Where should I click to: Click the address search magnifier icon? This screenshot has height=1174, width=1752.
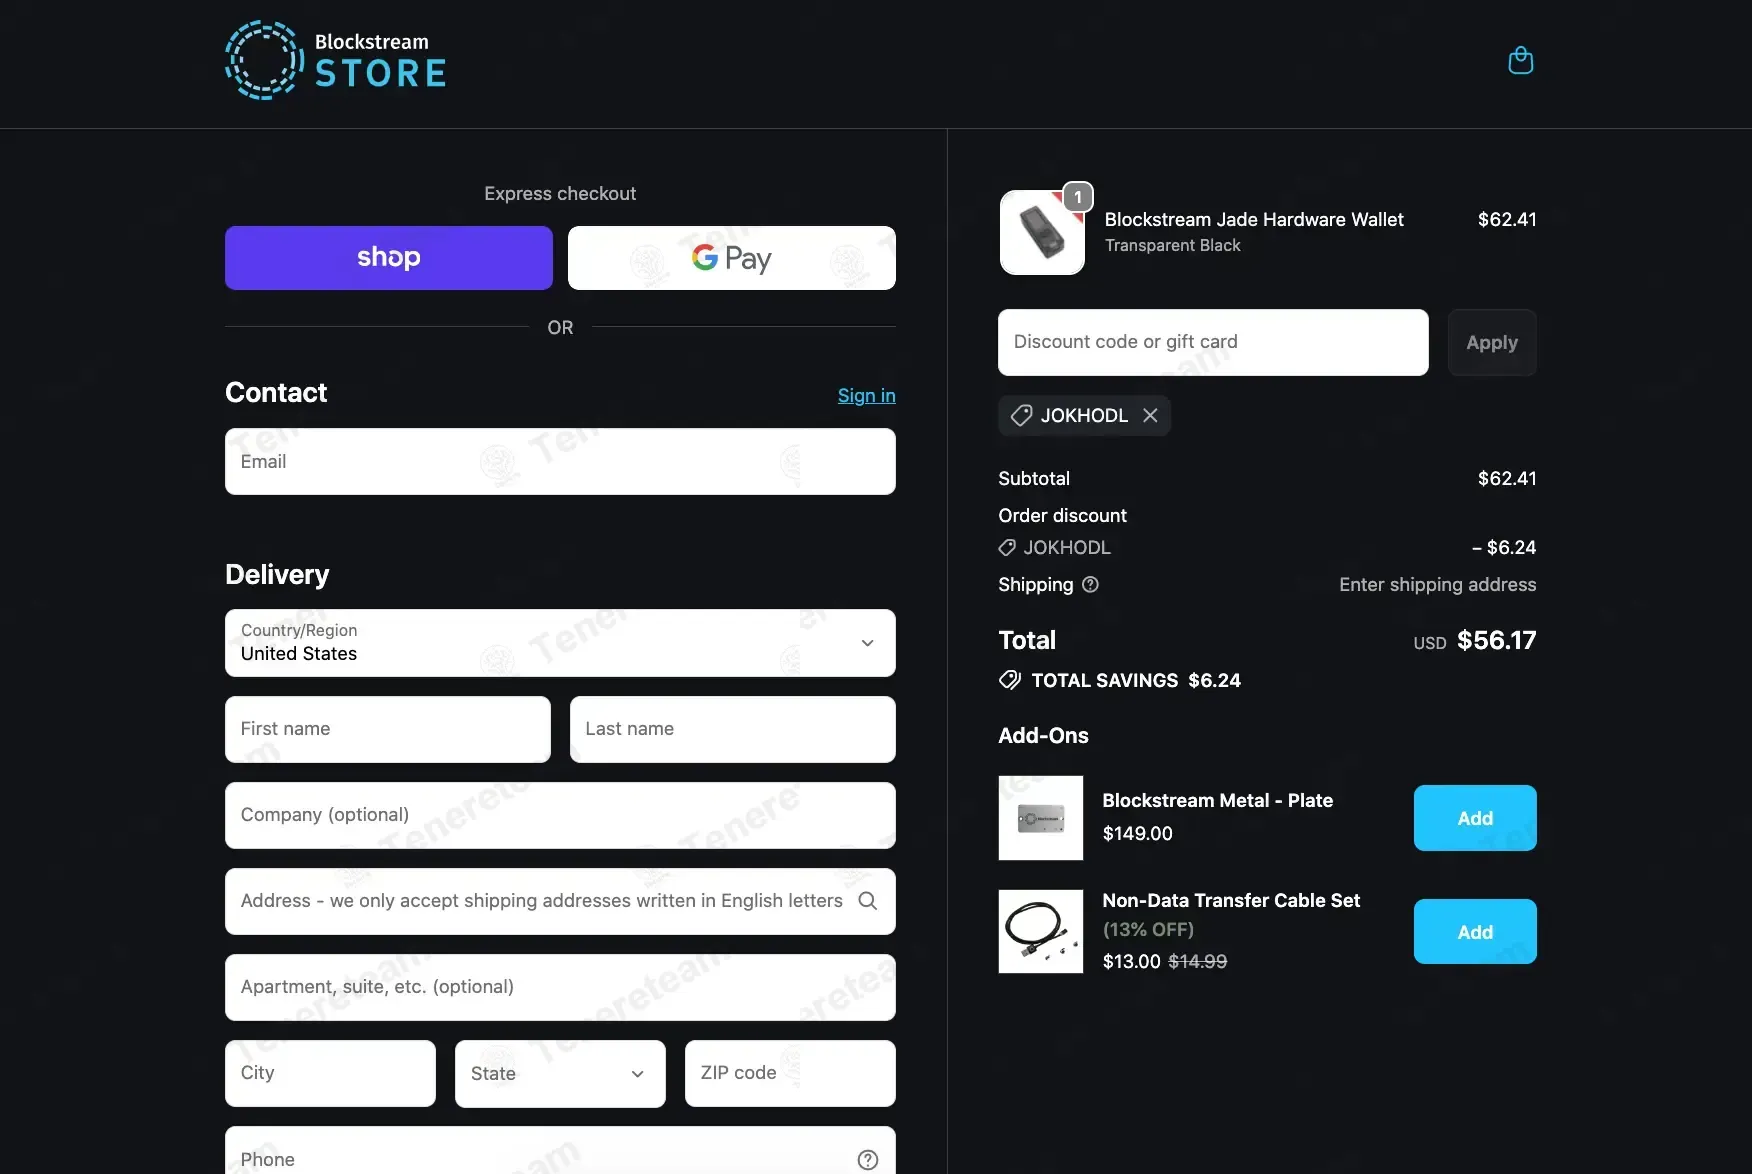coord(868,901)
